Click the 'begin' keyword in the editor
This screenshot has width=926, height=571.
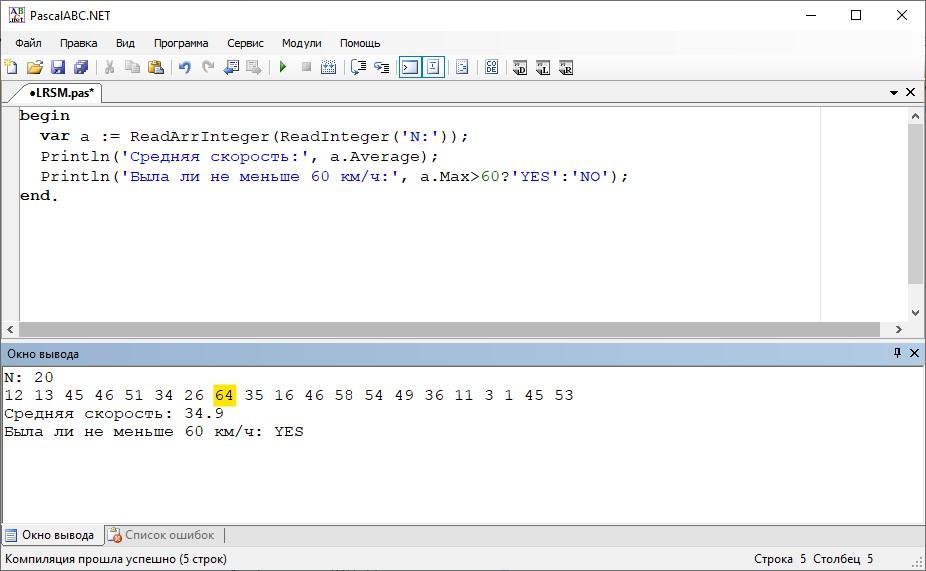(x=45, y=116)
